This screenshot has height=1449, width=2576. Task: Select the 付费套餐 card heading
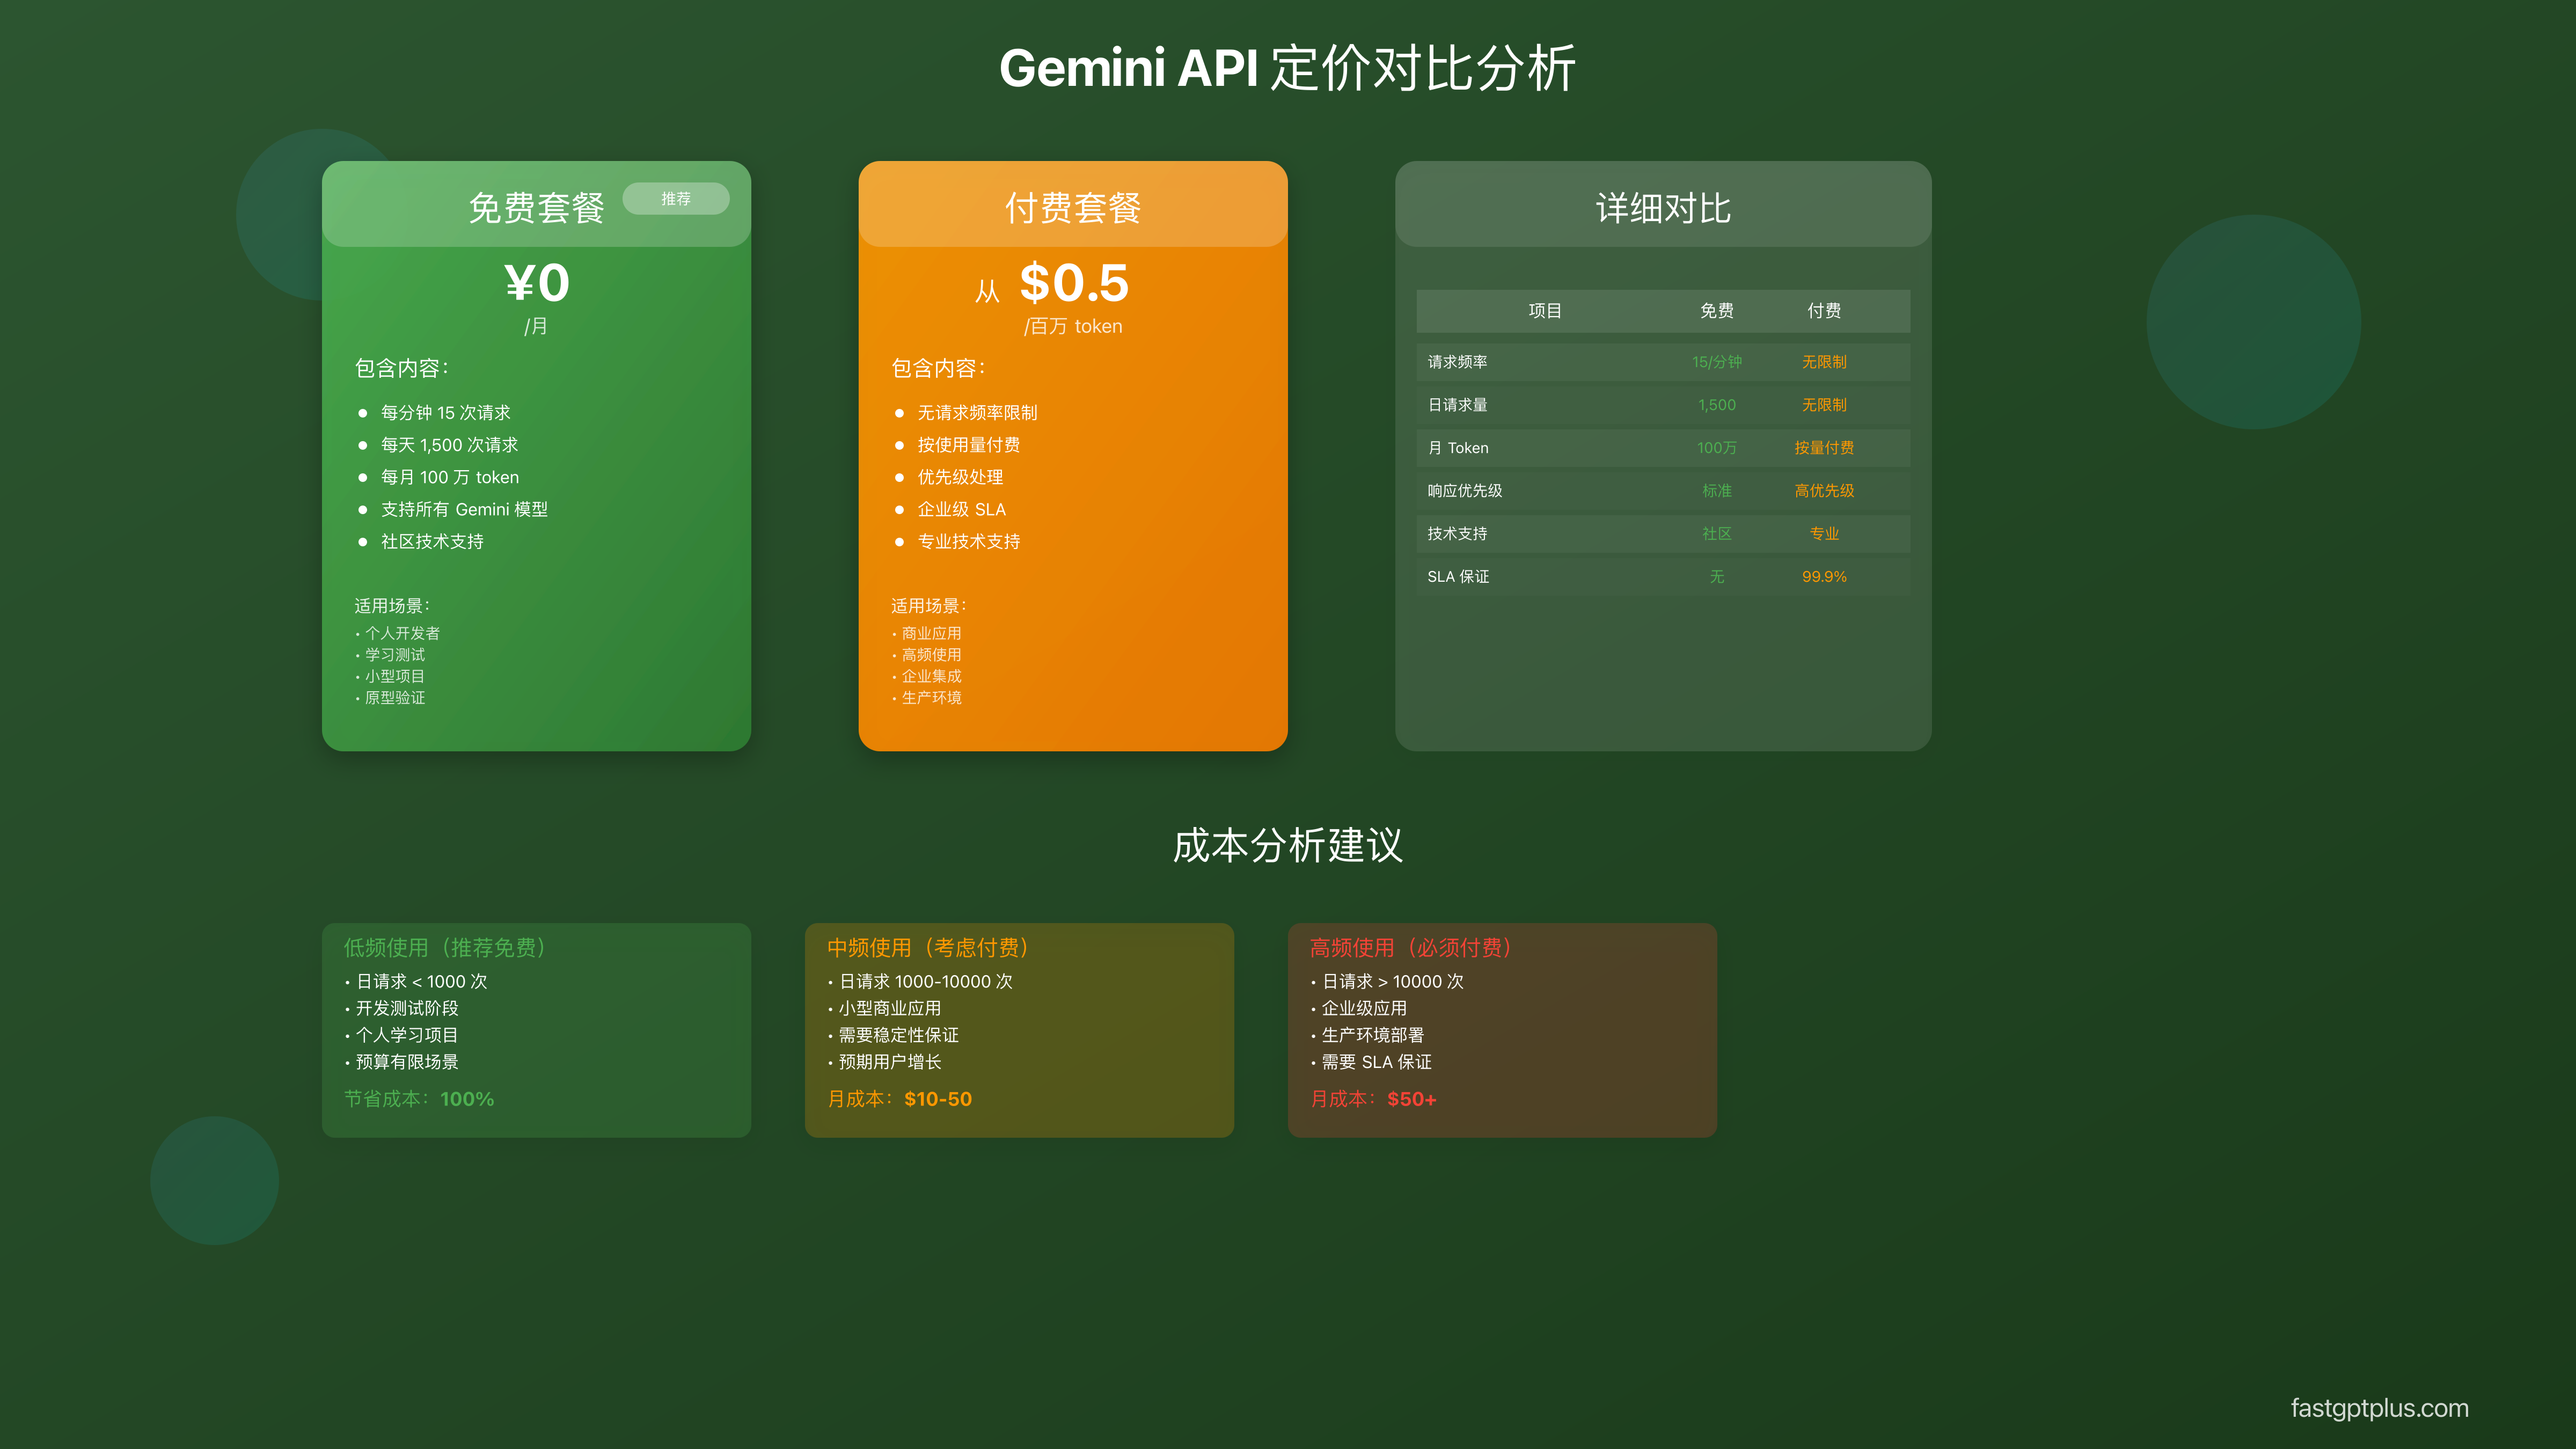coord(1073,208)
